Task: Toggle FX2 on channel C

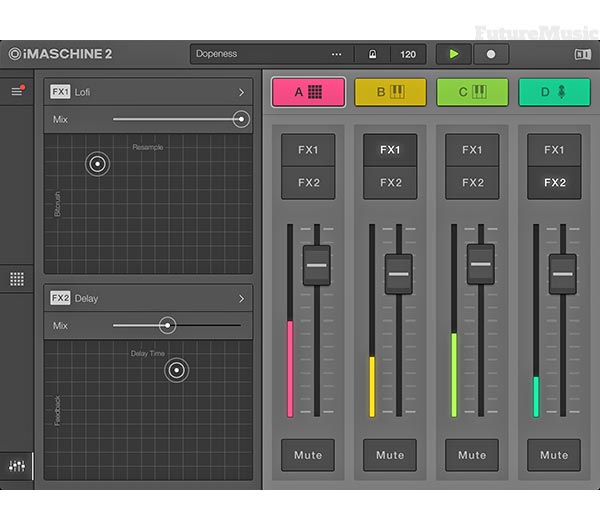Action: click(x=472, y=183)
